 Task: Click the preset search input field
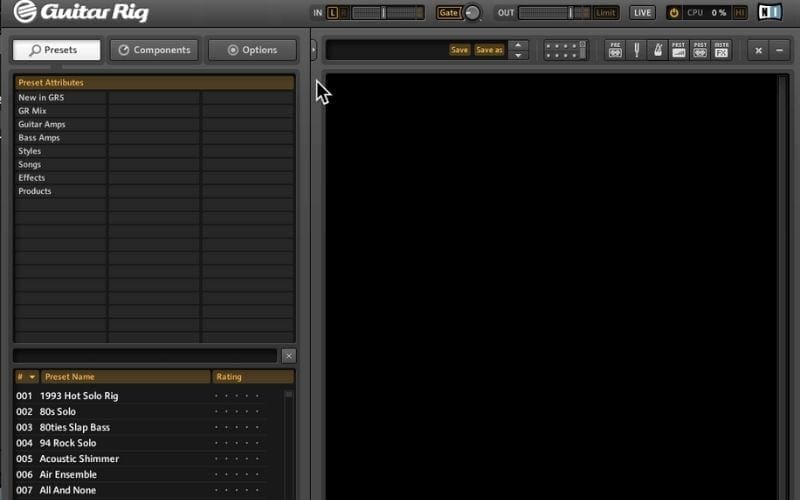coord(145,356)
